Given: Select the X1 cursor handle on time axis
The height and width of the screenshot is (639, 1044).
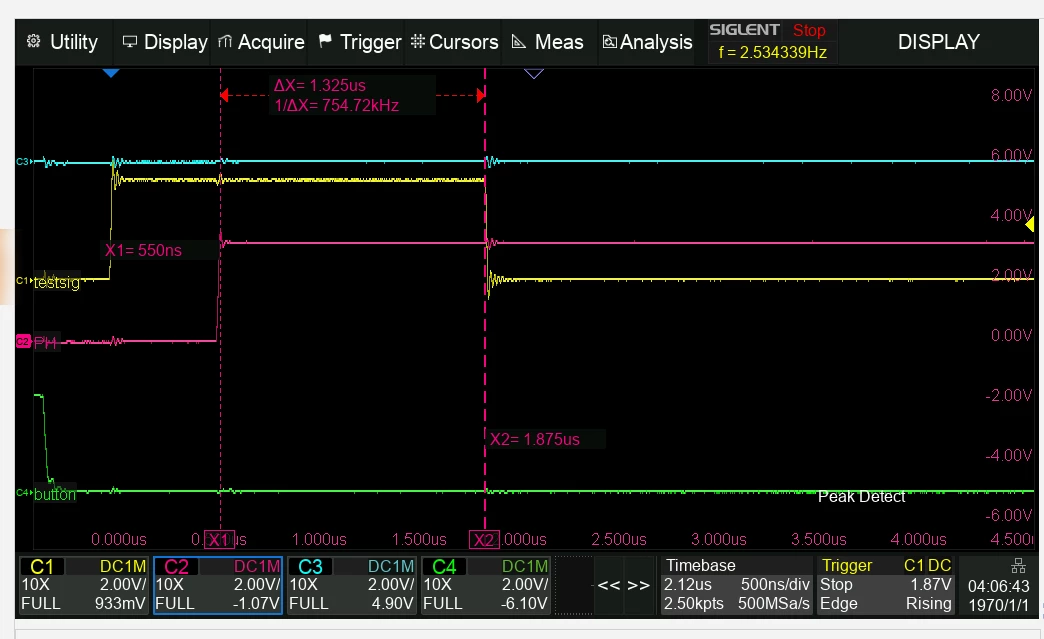Looking at the screenshot, I should pos(219,539).
